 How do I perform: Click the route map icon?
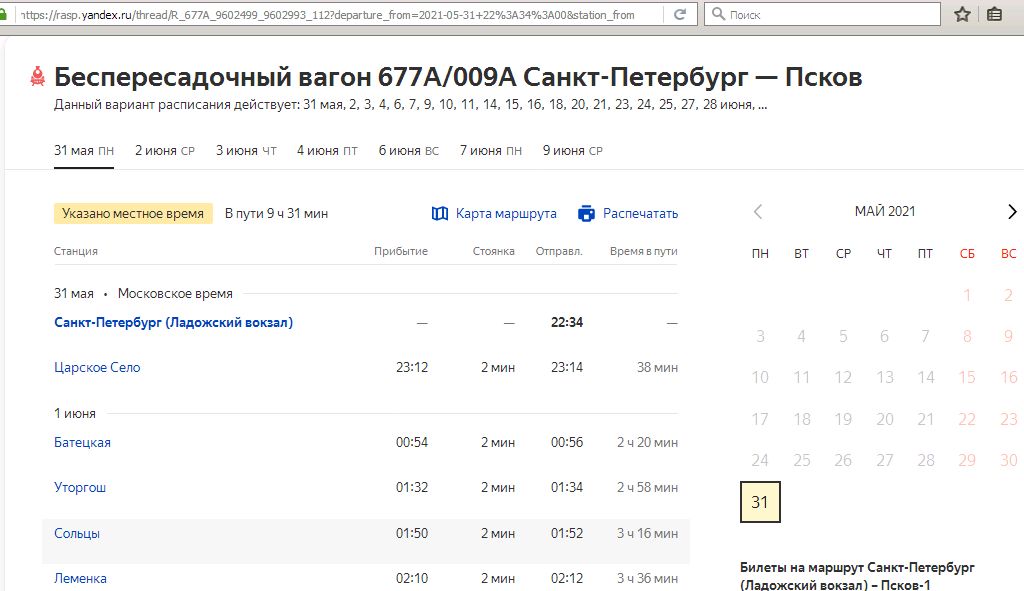[440, 213]
